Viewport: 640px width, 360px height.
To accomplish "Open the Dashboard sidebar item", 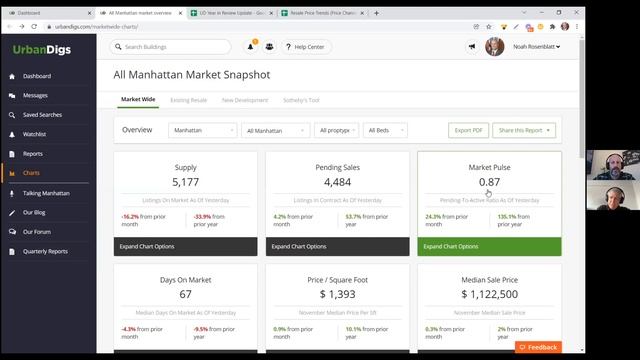I will (37, 76).
